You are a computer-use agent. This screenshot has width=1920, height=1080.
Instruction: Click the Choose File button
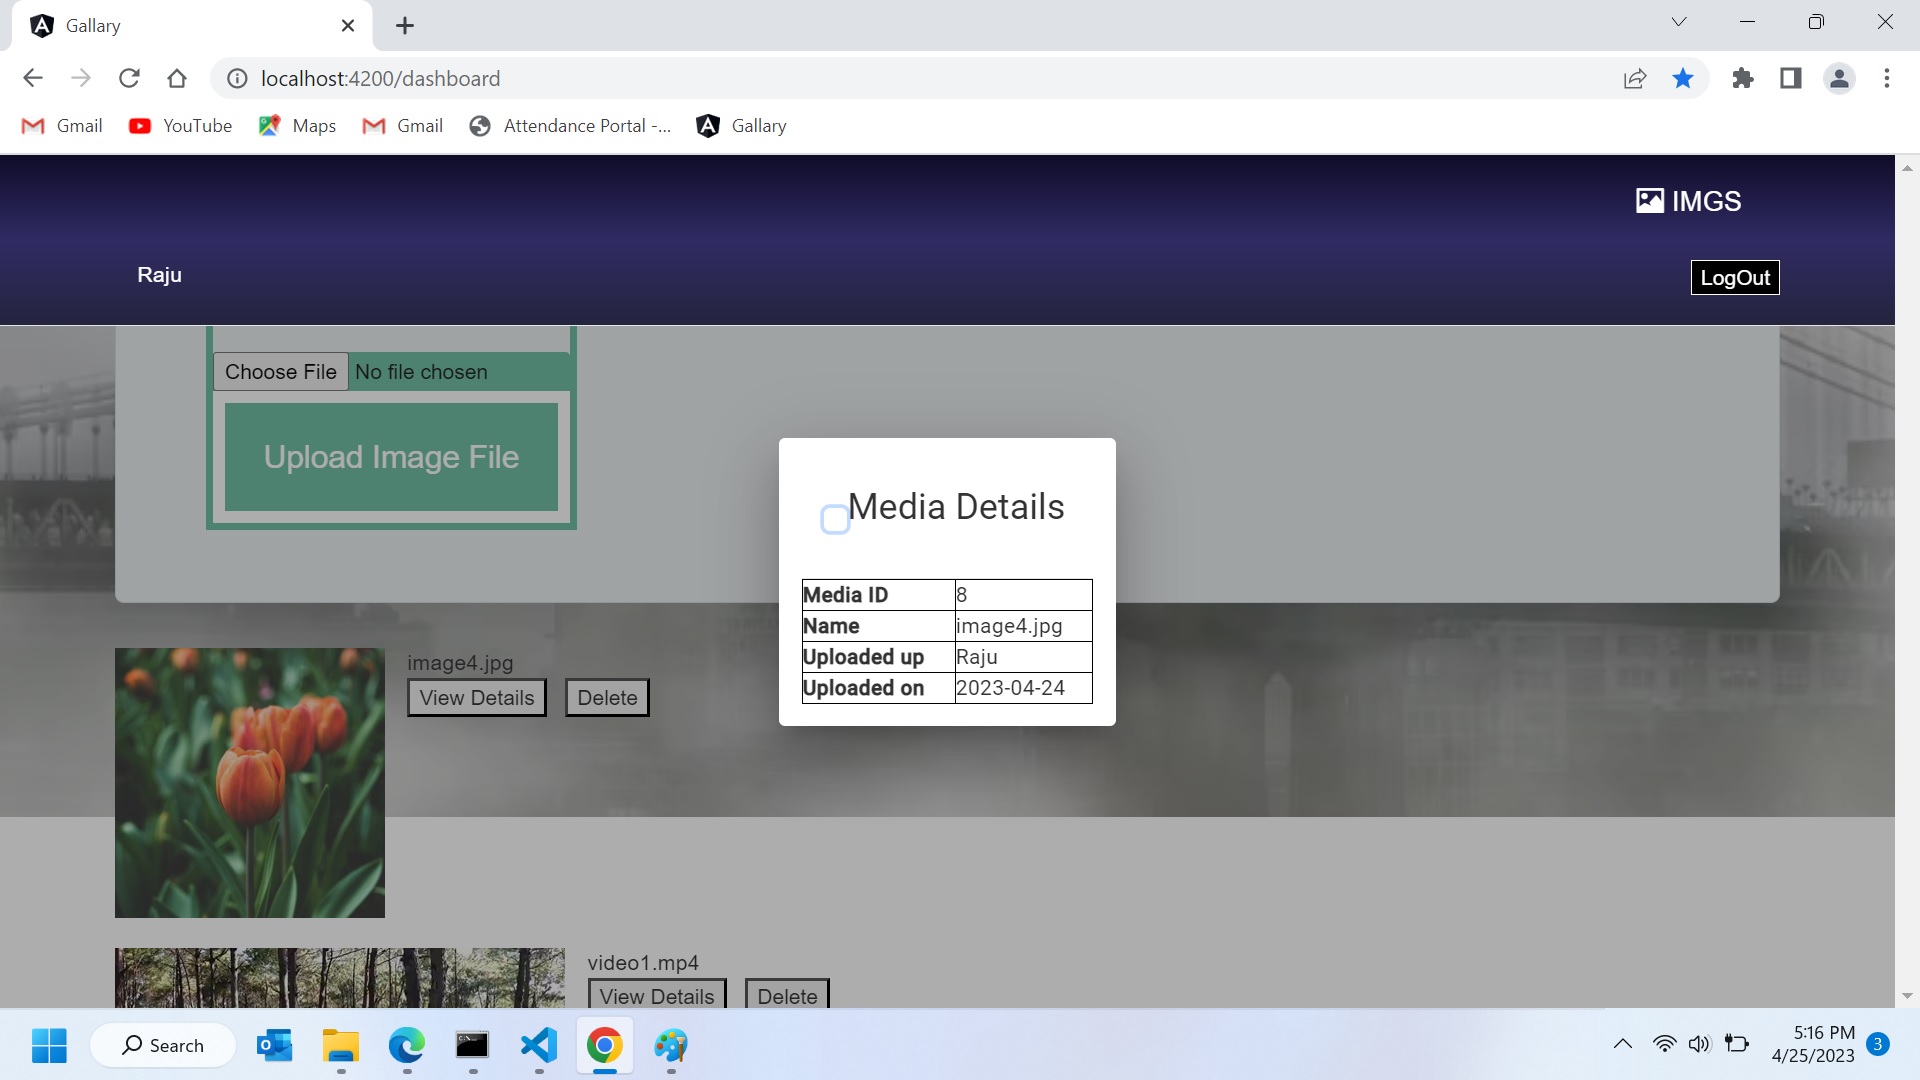[x=281, y=372]
